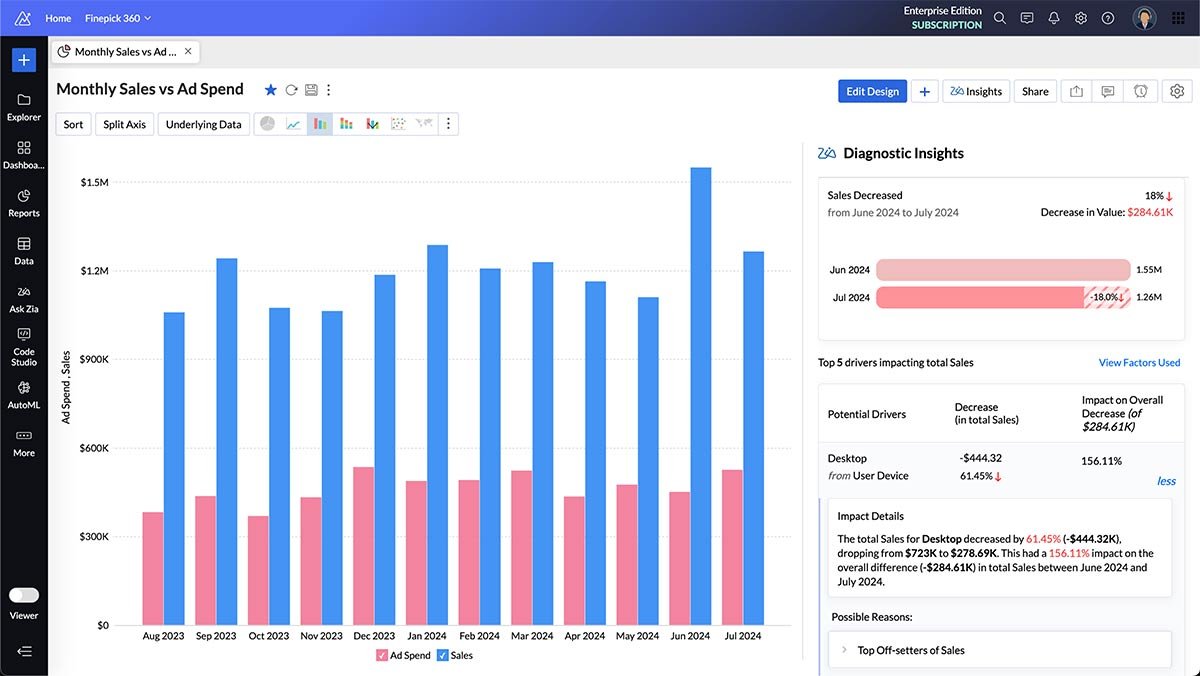The height and width of the screenshot is (676, 1200).
Task: Select the pie chart type icon
Action: coord(268,124)
